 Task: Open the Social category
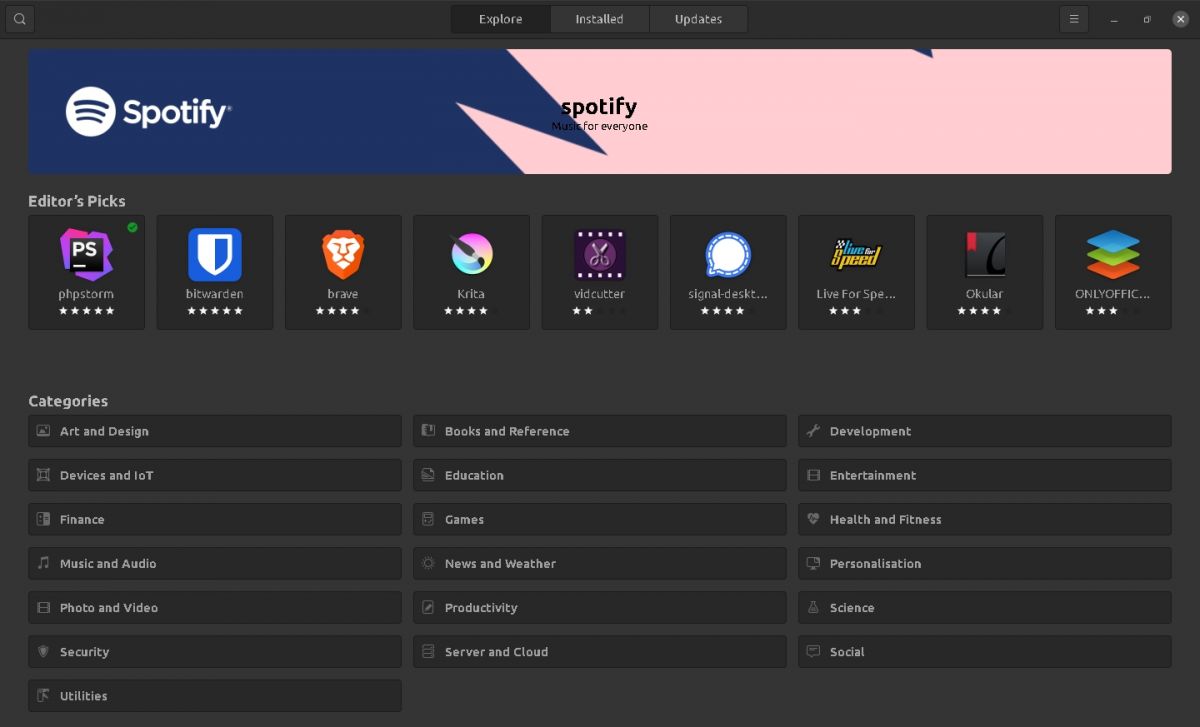tap(985, 651)
